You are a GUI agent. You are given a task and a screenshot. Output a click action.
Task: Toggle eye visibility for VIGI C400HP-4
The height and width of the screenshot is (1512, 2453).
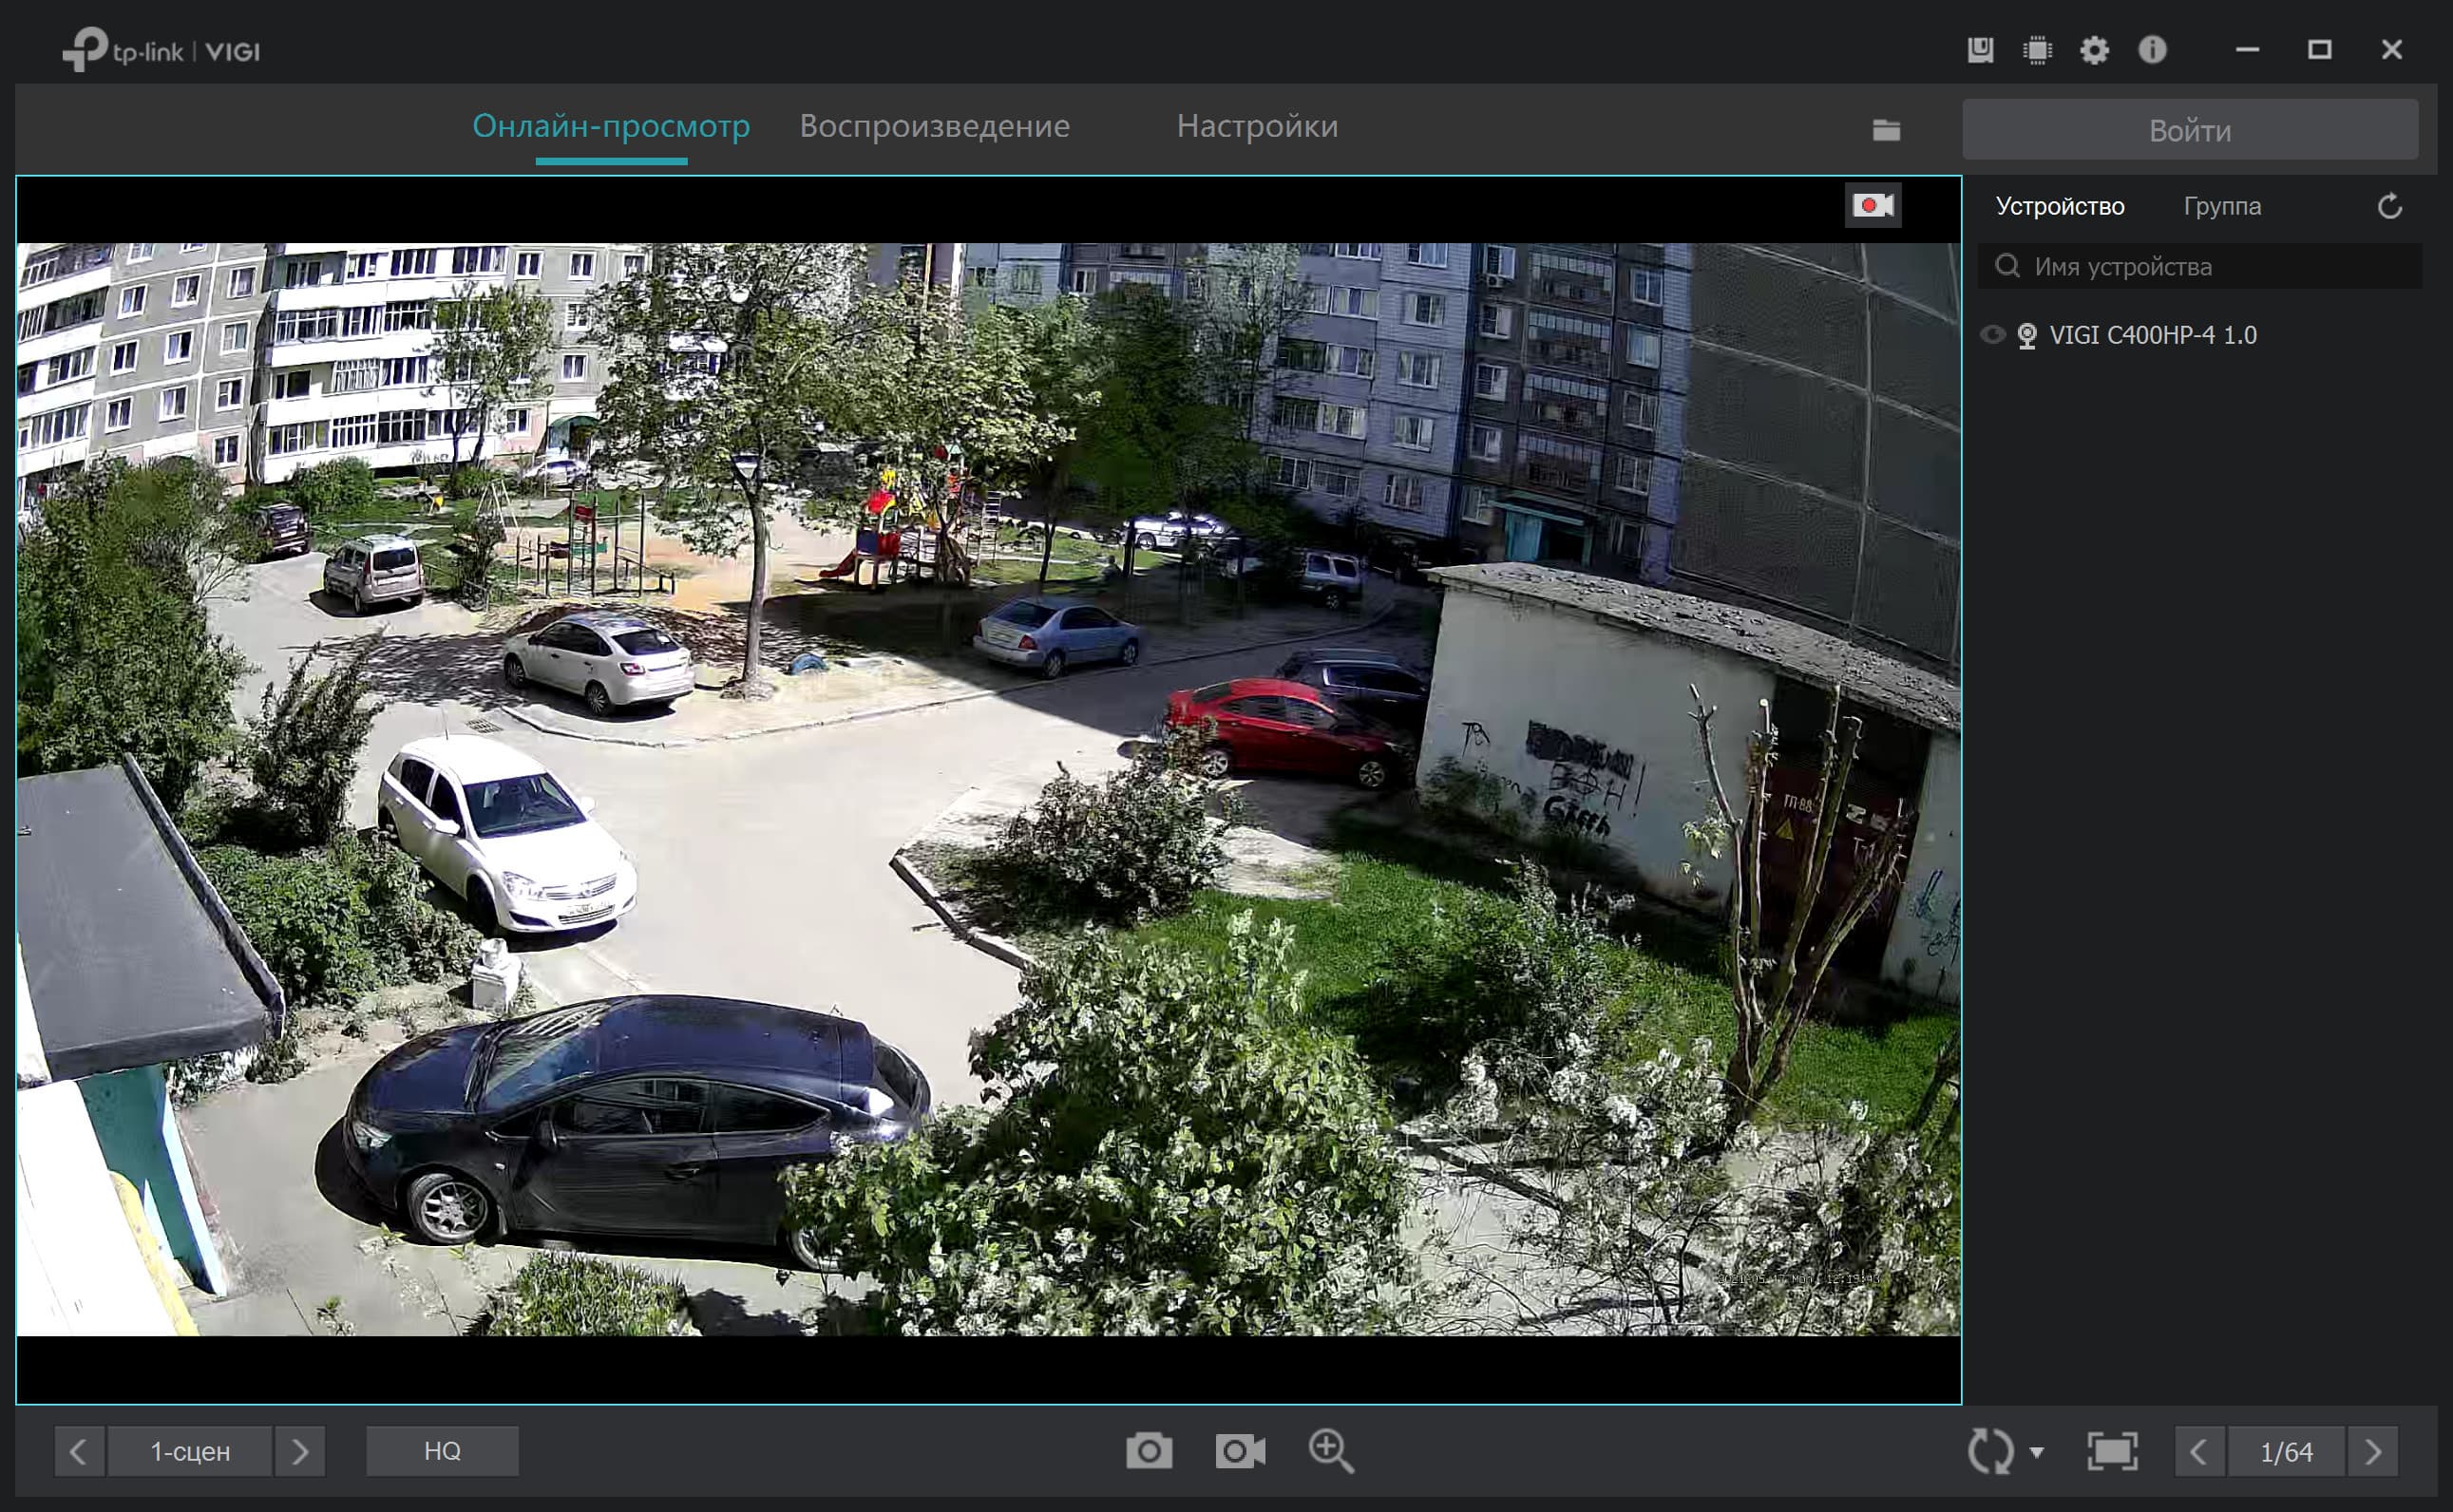click(1992, 335)
